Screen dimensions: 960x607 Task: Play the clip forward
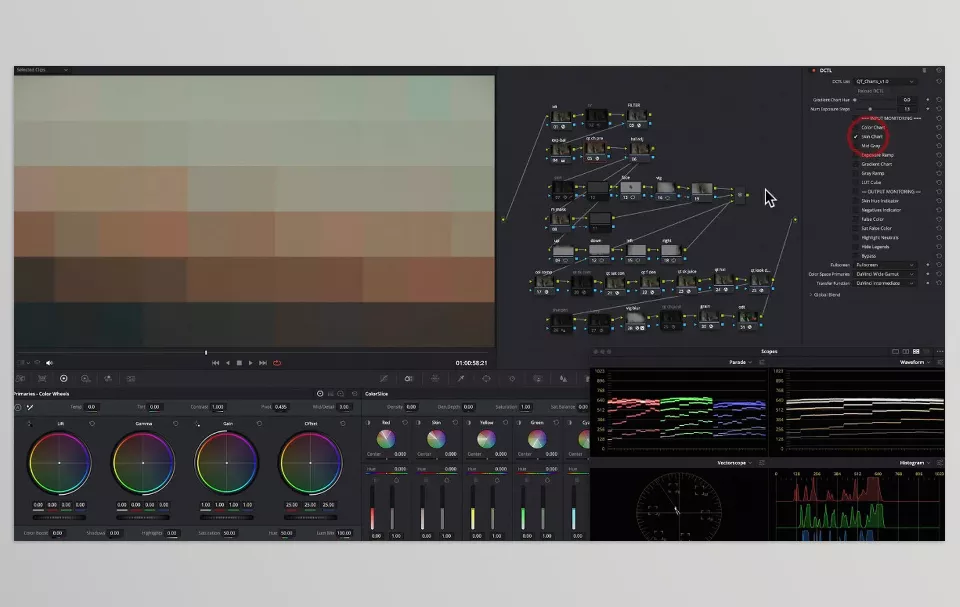point(250,363)
